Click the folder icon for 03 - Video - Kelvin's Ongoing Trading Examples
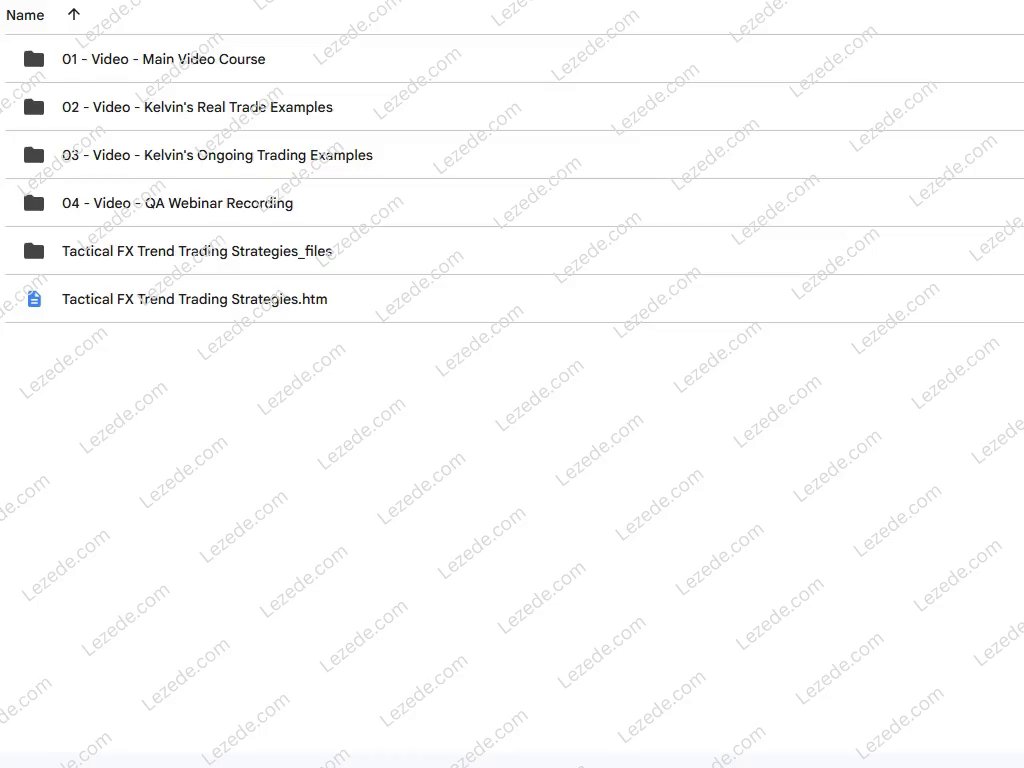The image size is (1024, 768). click(x=34, y=155)
